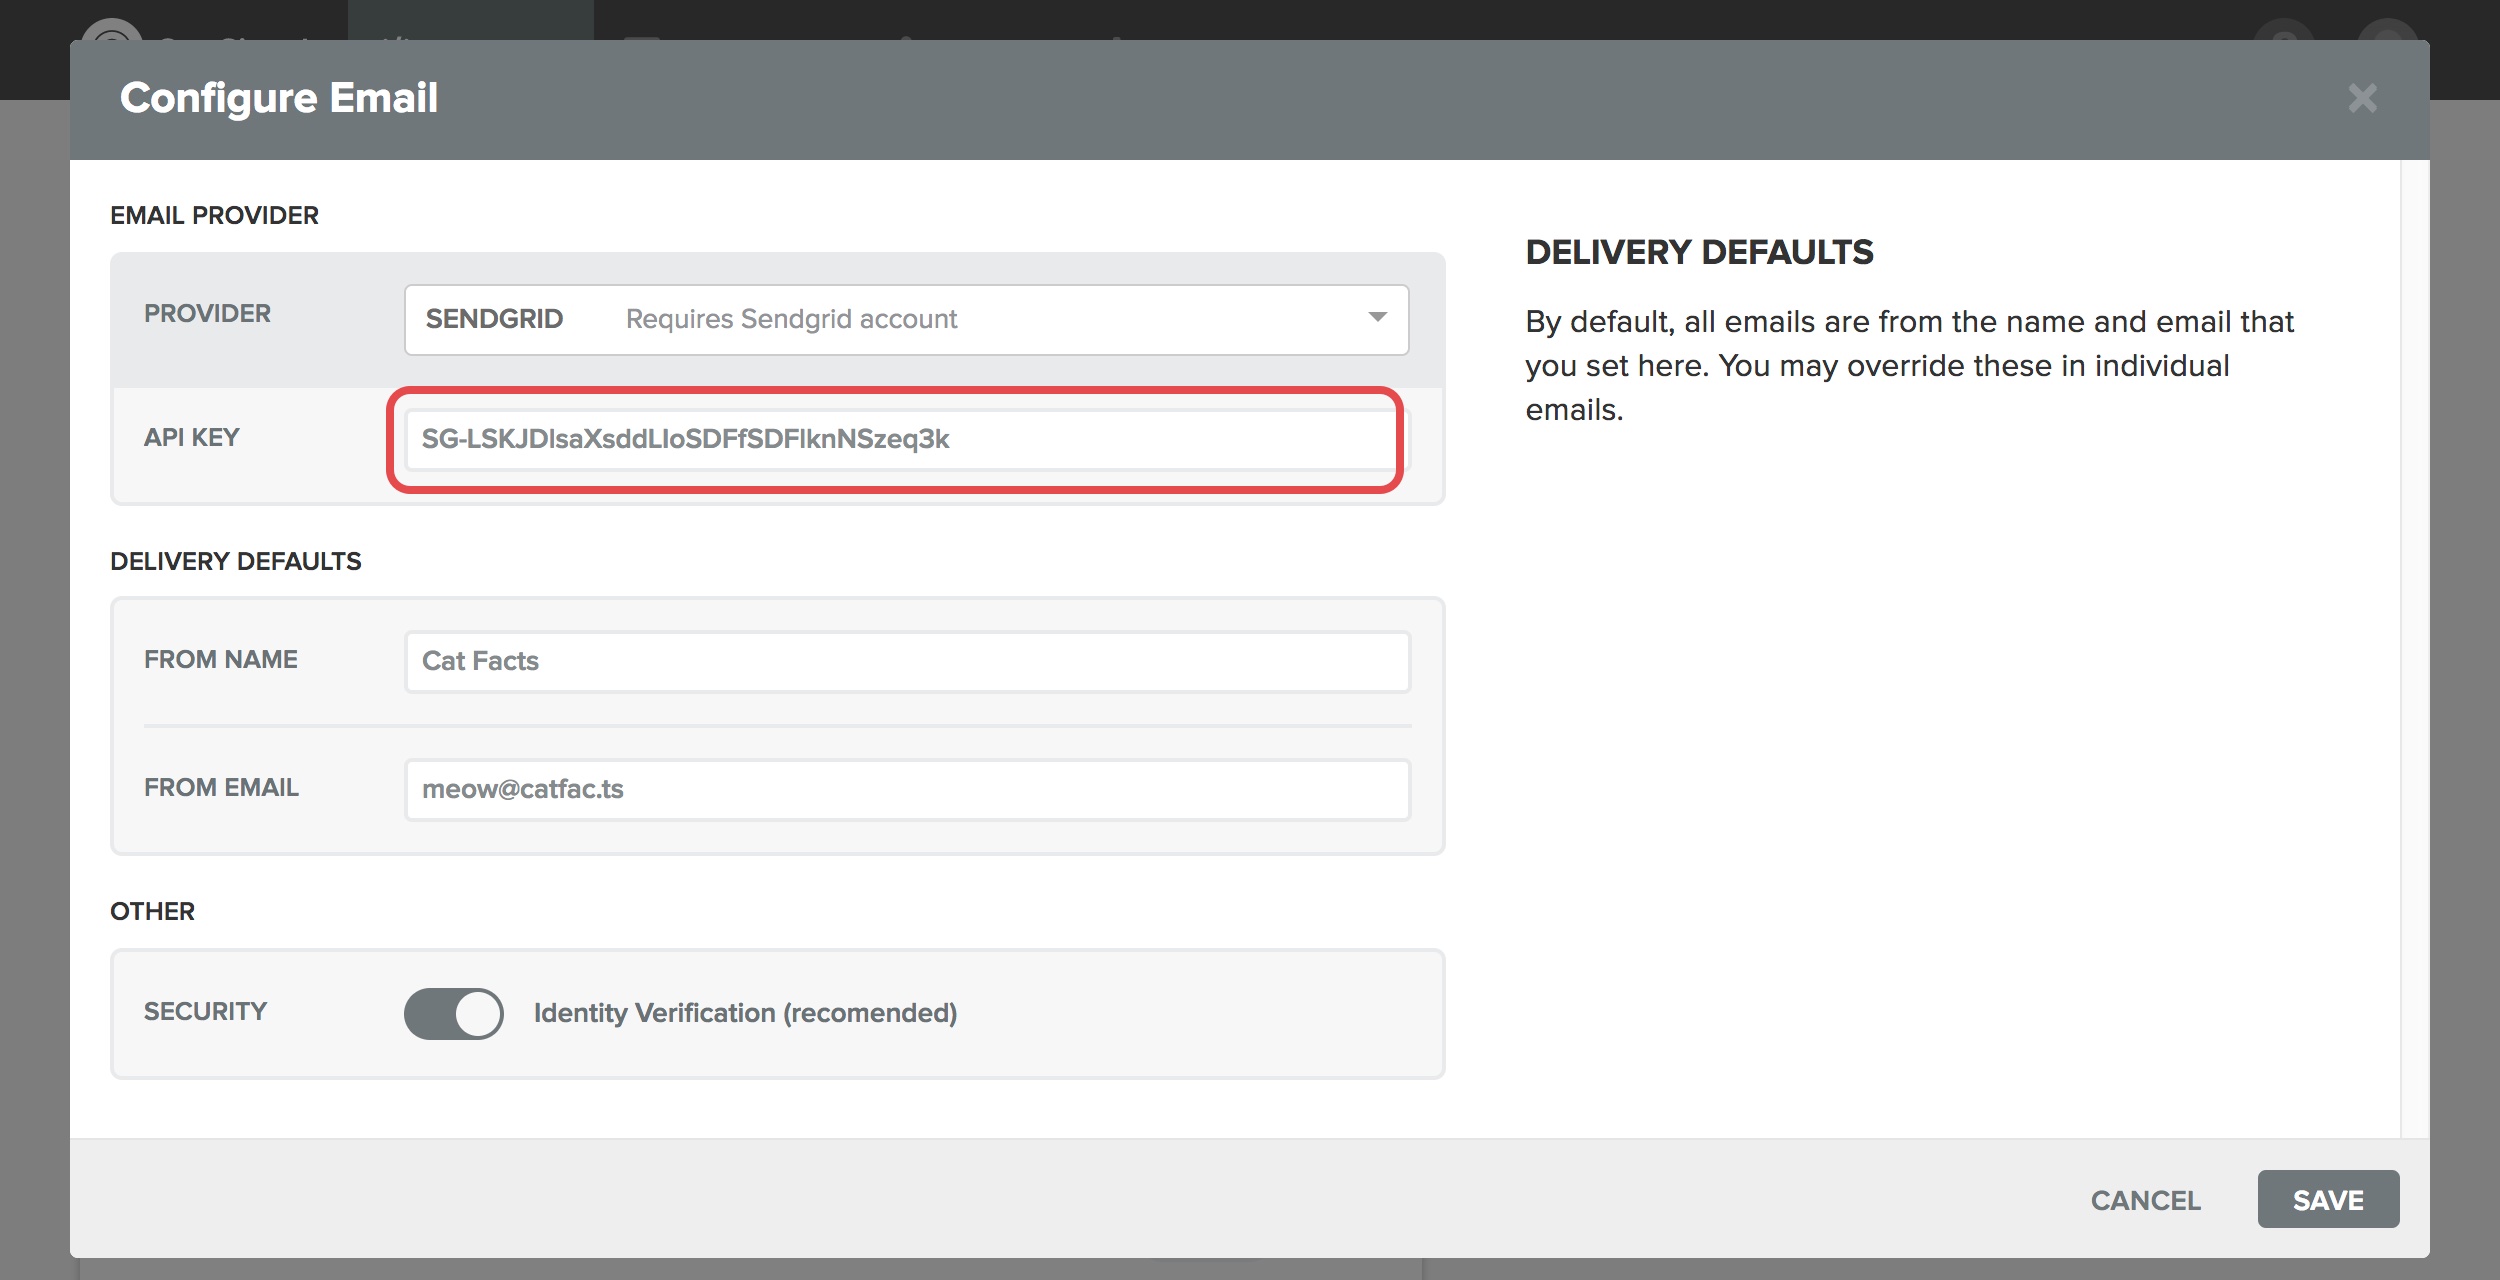Click the help icon in top bar
The height and width of the screenshot is (1280, 2500).
[2283, 28]
